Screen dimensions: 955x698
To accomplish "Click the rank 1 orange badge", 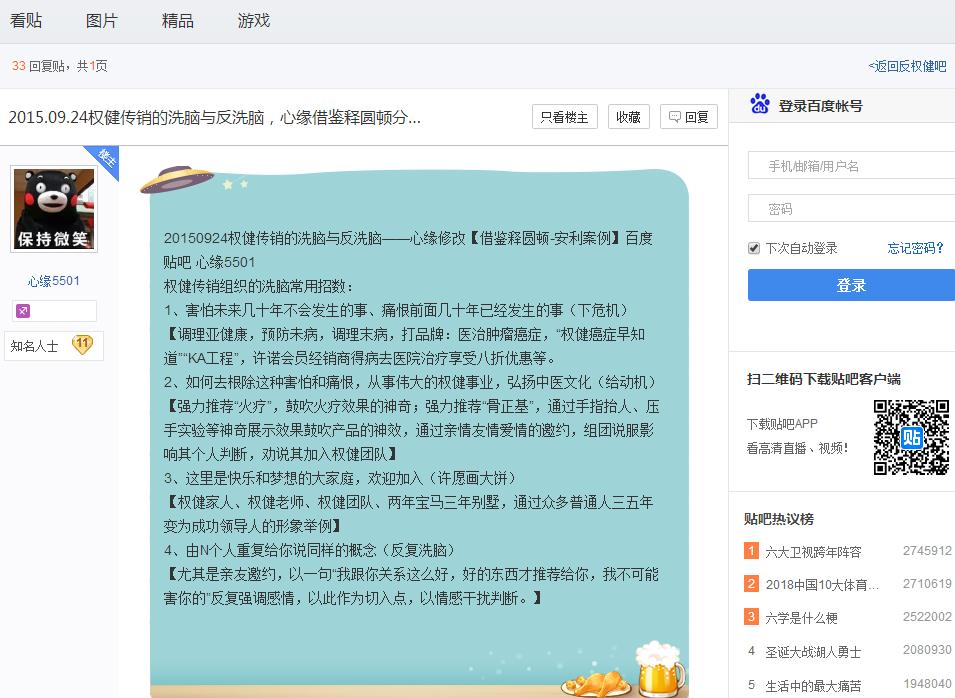I will 751,551.
